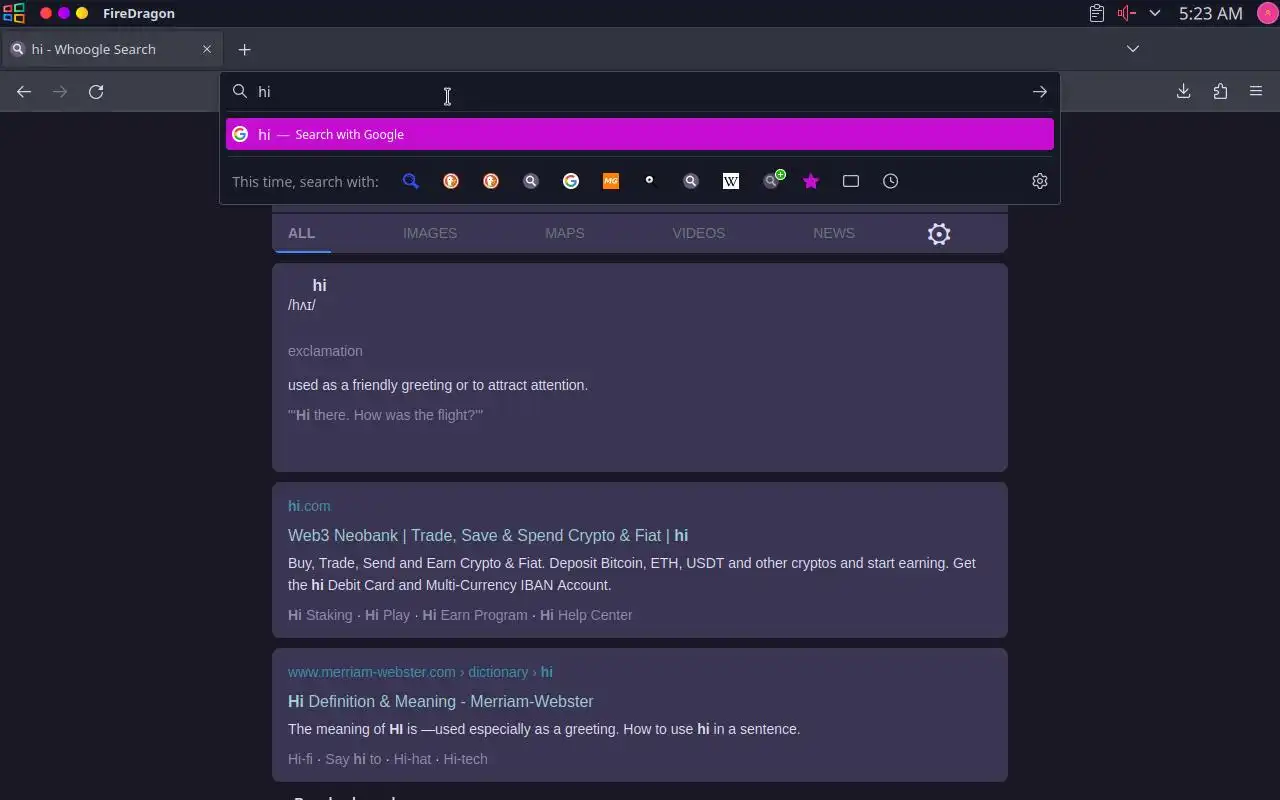Search with the small dot engine icon
Image resolution: width=1280 pixels, height=800 pixels.
coord(650,181)
